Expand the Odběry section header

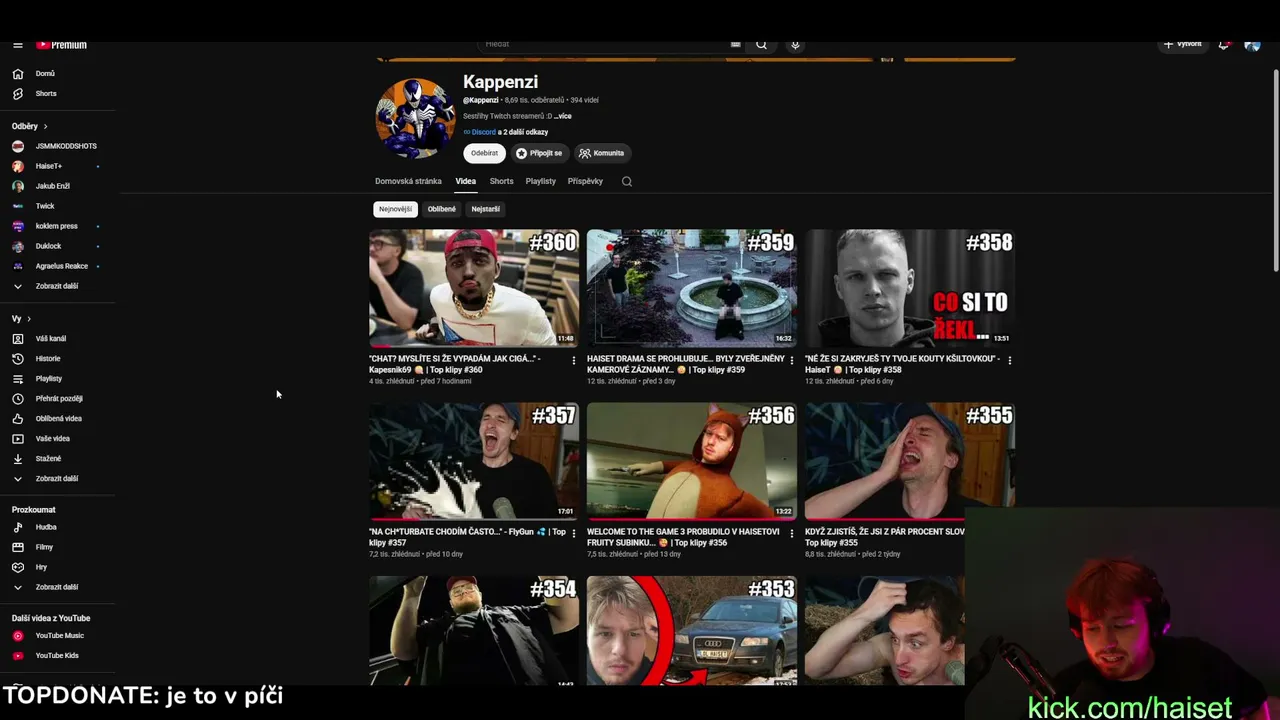coord(30,126)
